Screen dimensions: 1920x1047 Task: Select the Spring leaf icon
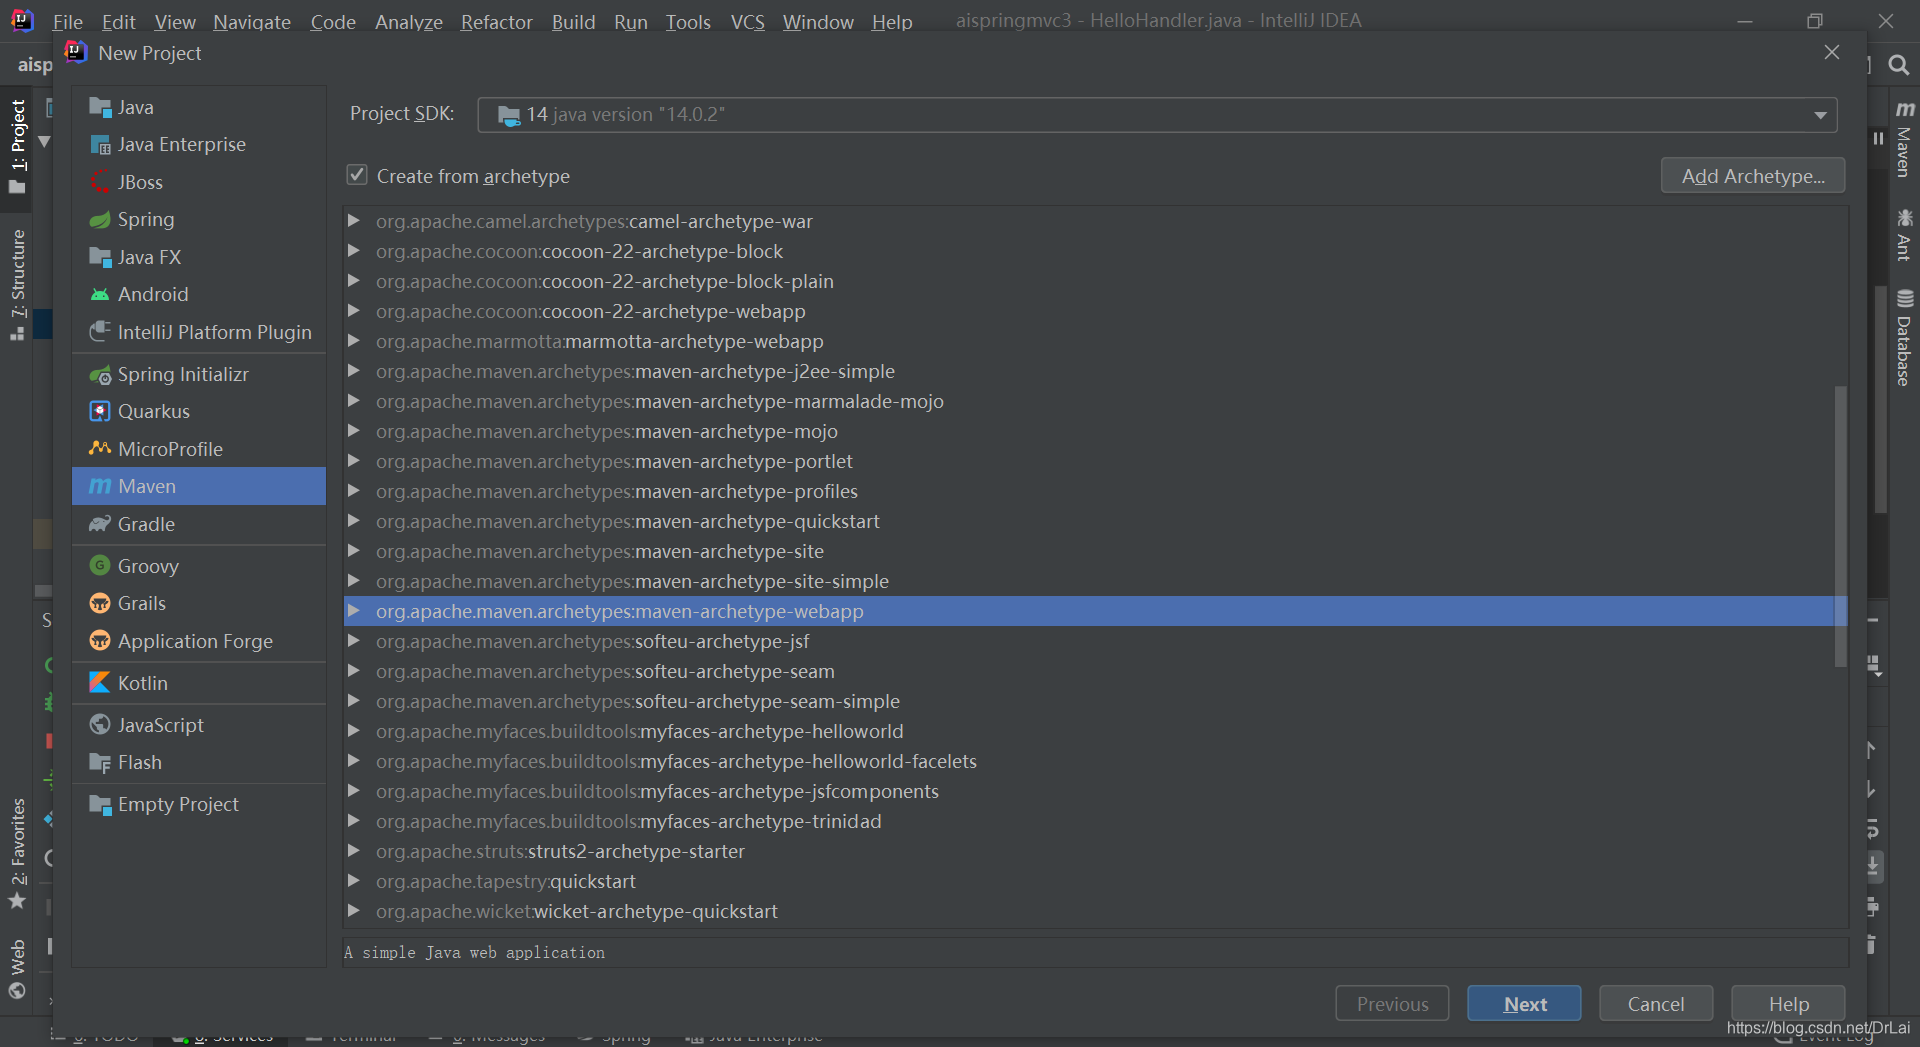point(100,220)
